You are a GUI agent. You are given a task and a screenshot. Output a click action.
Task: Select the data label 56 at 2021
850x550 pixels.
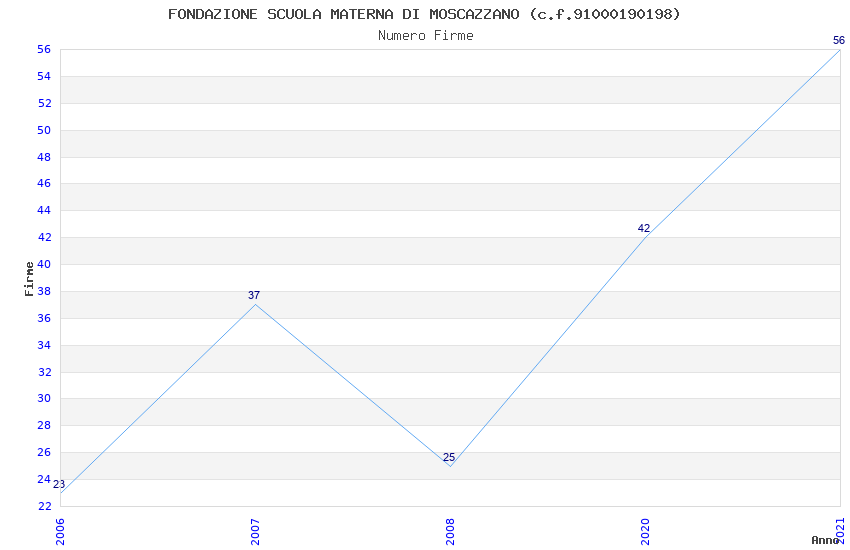tap(839, 40)
